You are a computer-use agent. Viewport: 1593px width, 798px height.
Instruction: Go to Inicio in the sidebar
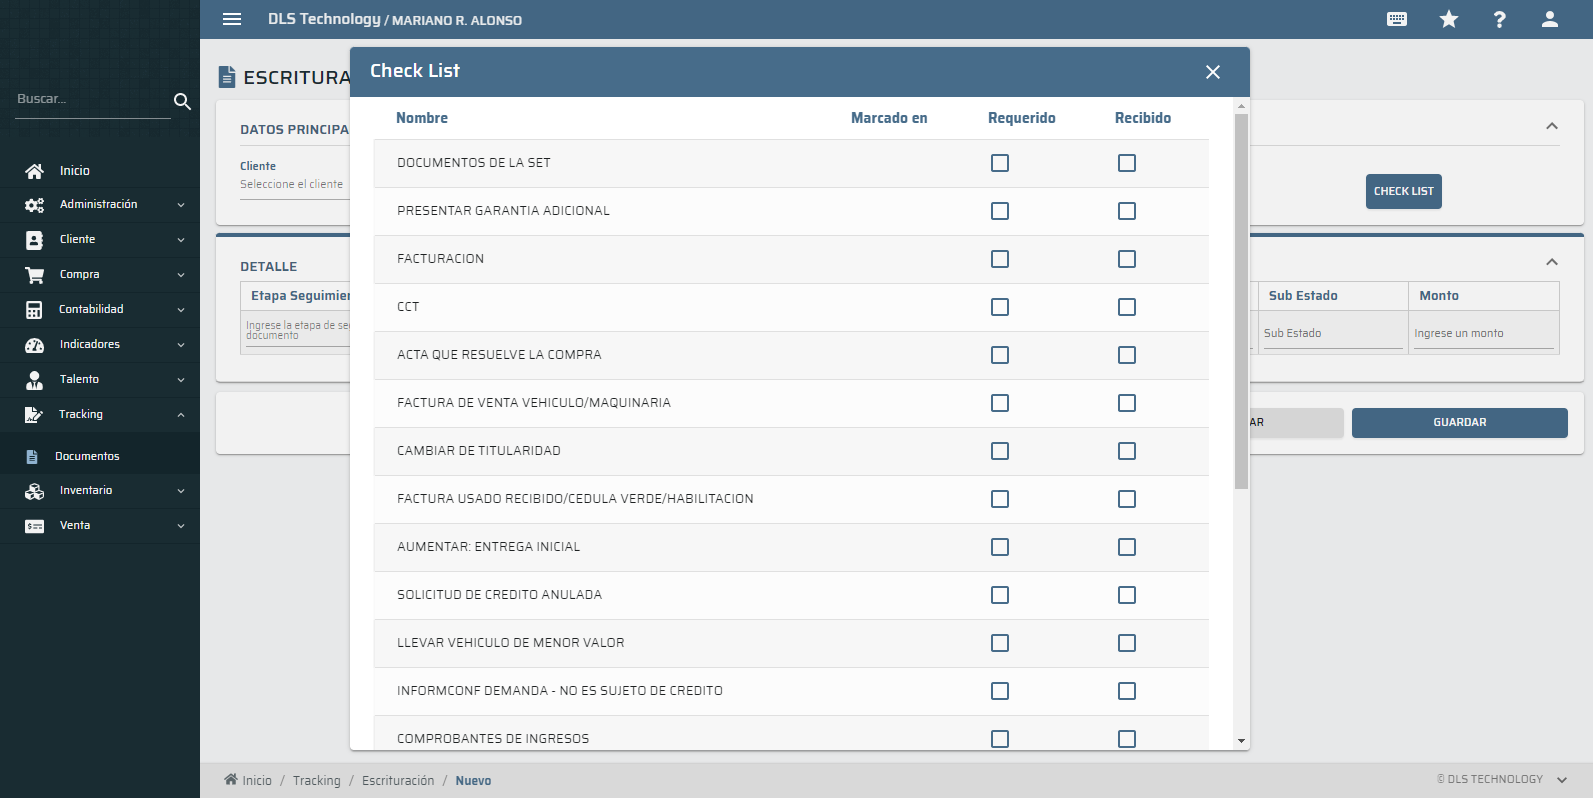75,171
